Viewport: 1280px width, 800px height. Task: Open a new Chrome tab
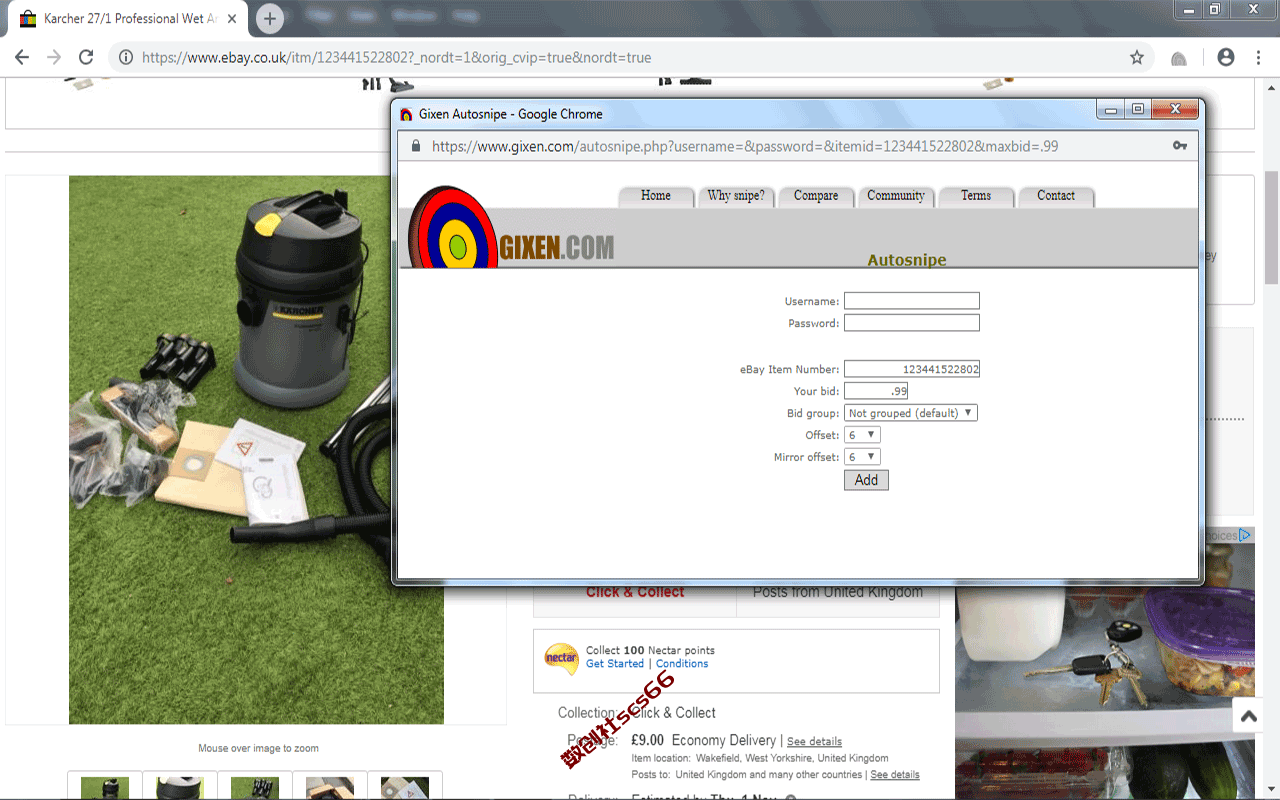tap(269, 18)
